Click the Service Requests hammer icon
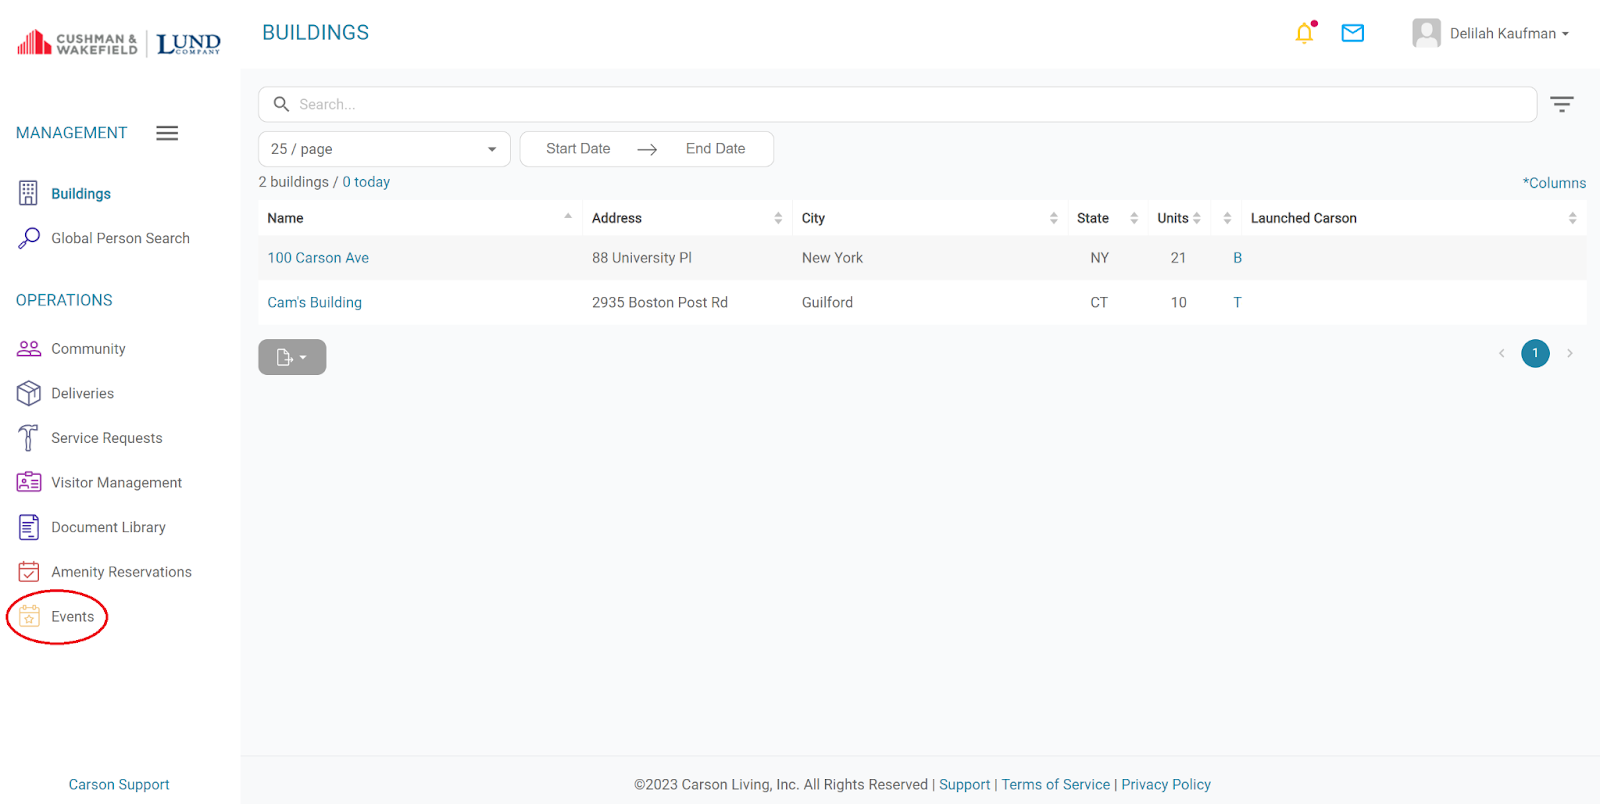Viewport: 1600px width, 804px height. pyautogui.click(x=29, y=438)
